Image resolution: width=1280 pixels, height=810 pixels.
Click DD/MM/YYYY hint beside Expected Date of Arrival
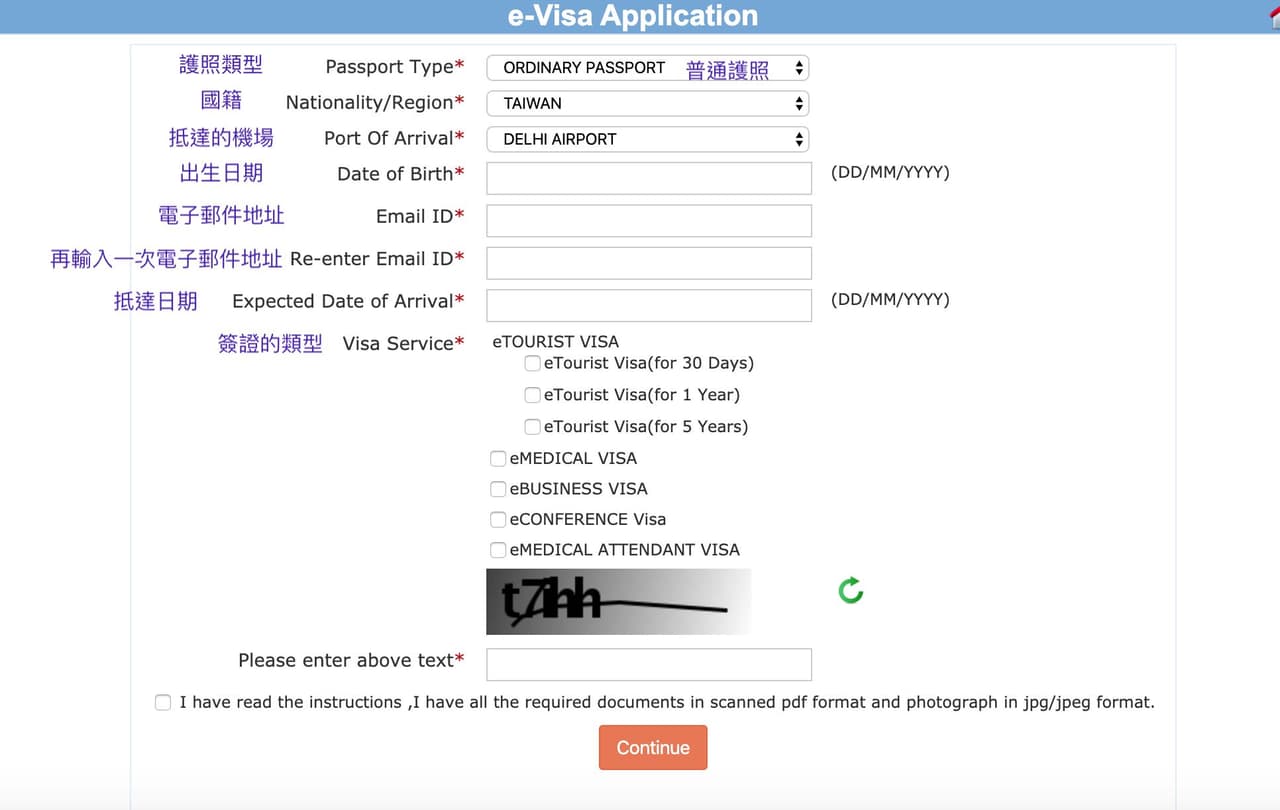(890, 299)
